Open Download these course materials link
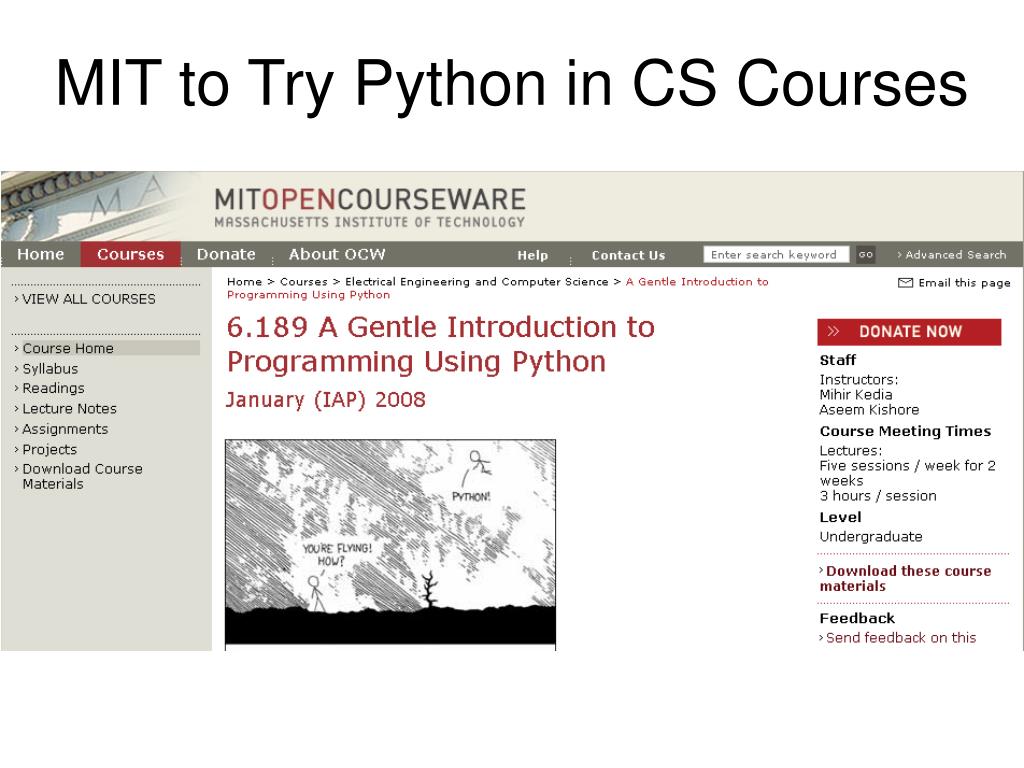Screen dimensions: 1024x768 905,579
